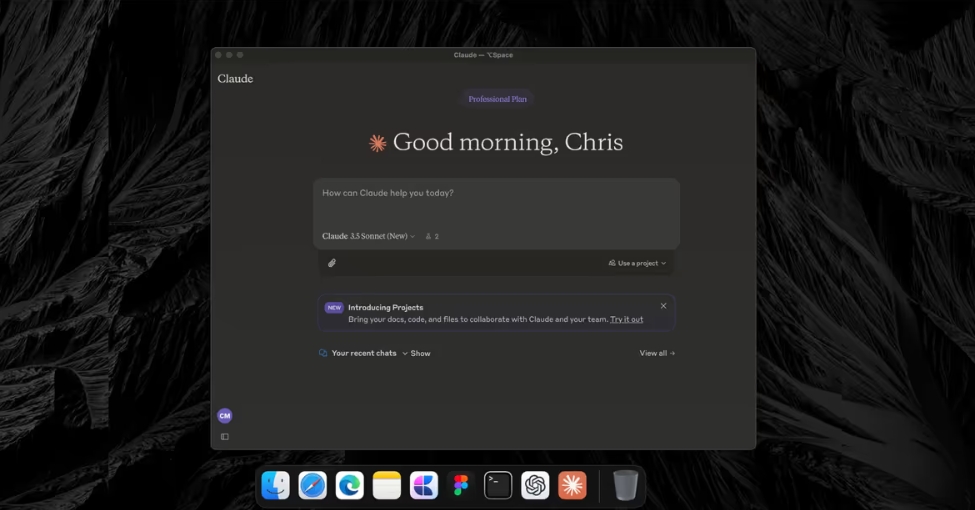Open the CM user avatar menu
This screenshot has height=510, width=975.
(x=224, y=415)
